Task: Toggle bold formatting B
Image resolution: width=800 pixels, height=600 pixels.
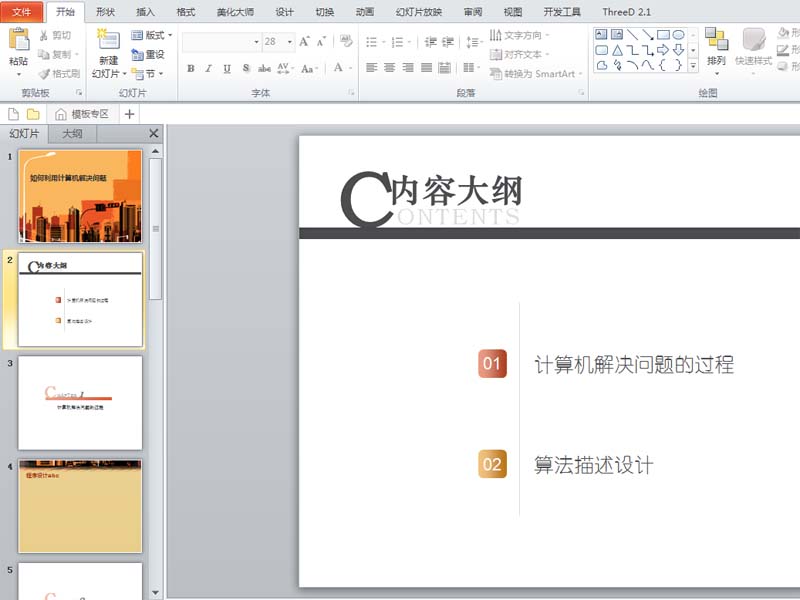Action: [x=191, y=68]
